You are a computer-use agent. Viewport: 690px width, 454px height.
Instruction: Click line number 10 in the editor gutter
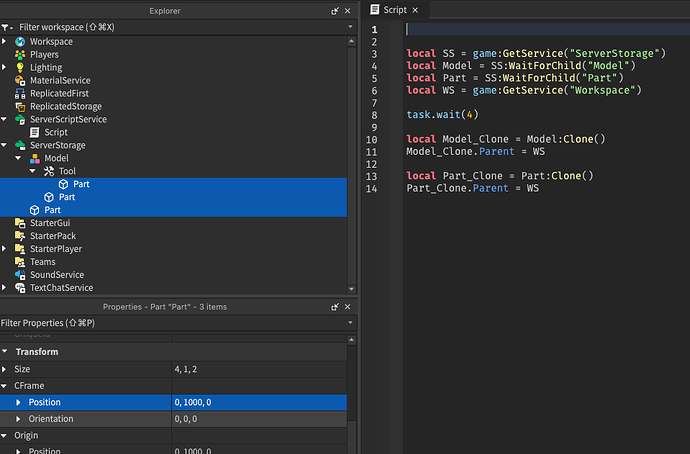pyautogui.click(x=371, y=139)
